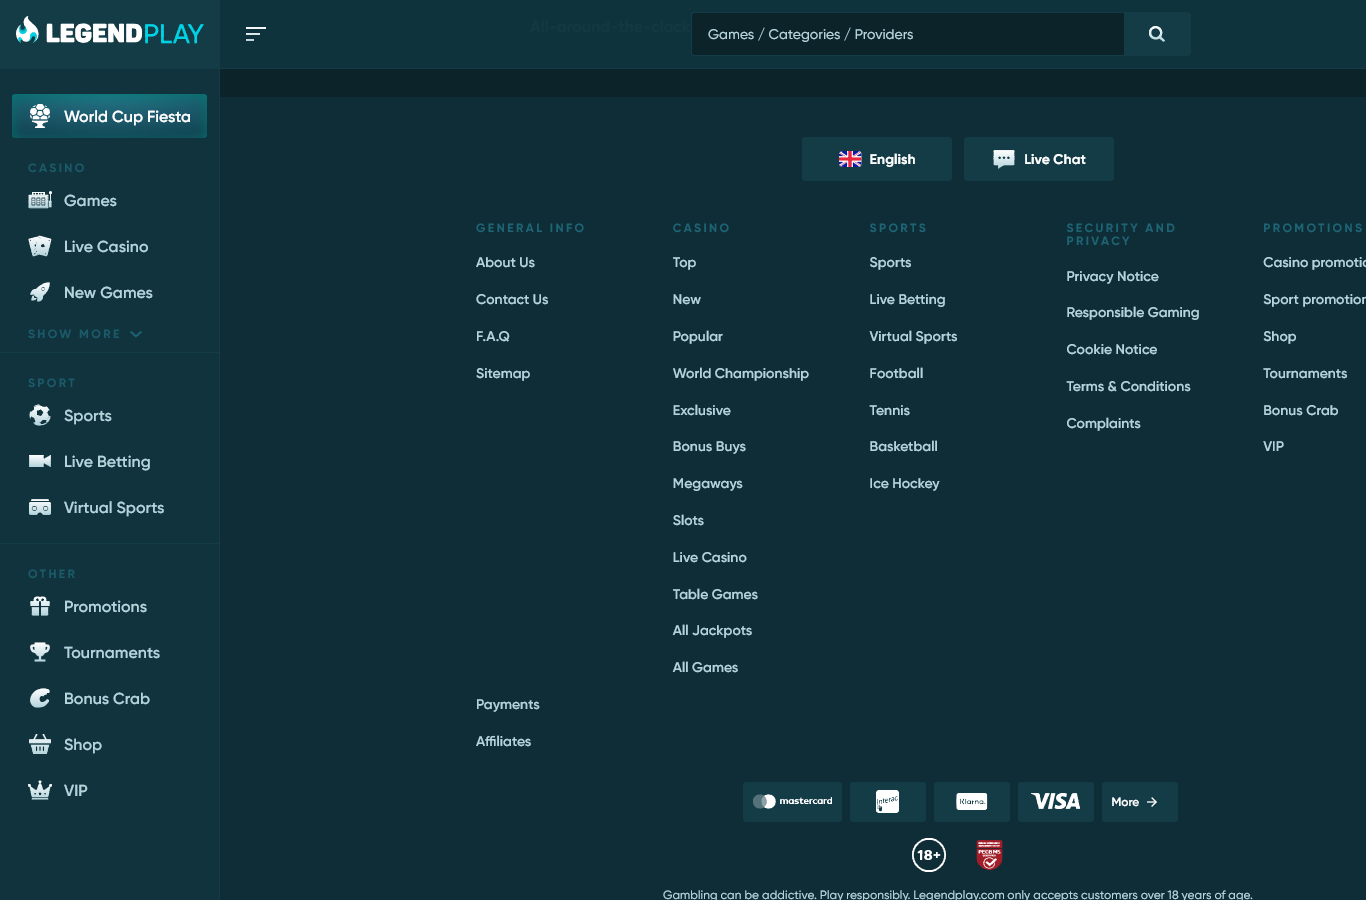Click the search magnifier button
The width and height of the screenshot is (1366, 900).
click(x=1157, y=34)
